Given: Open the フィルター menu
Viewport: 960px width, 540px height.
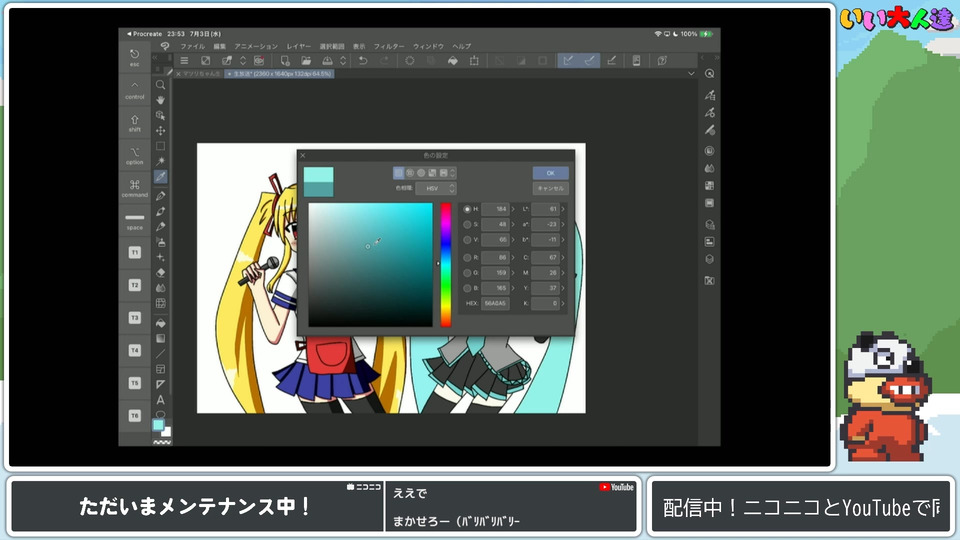Looking at the screenshot, I should 389,46.
